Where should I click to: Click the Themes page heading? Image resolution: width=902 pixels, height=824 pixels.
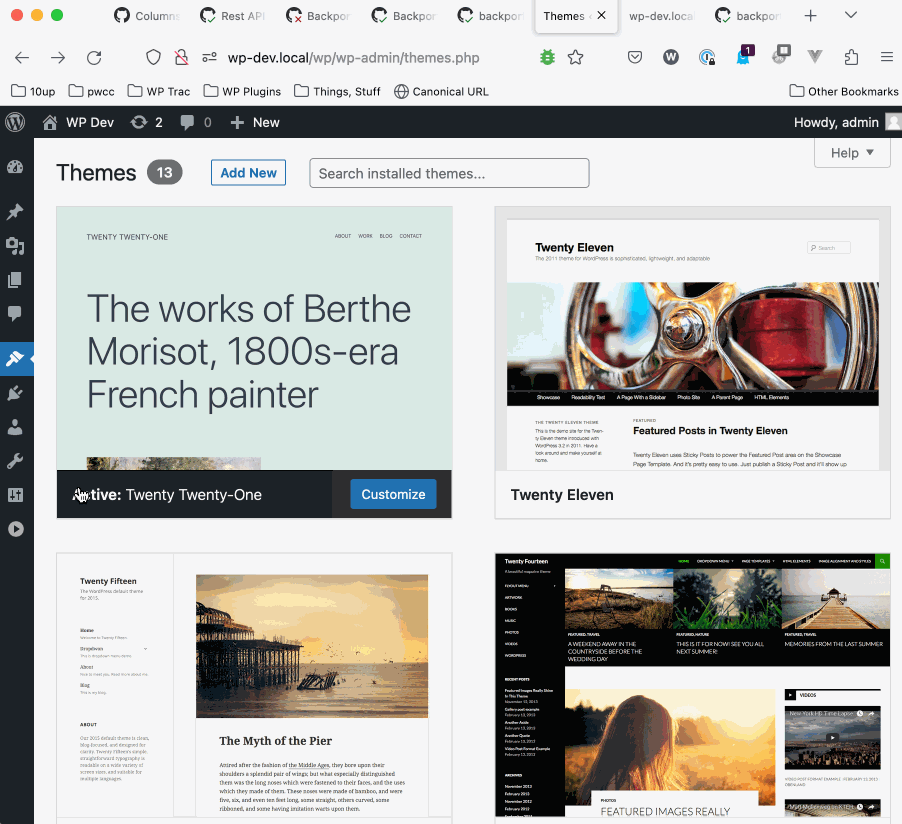tap(96, 173)
